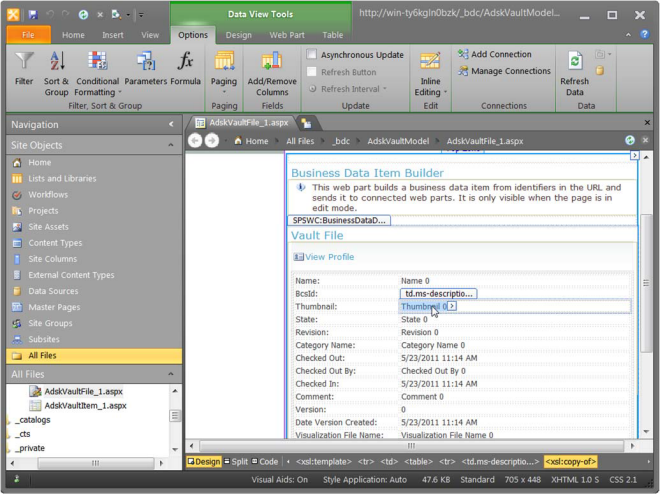660x494 pixels.
Task: Open the _catalogs folder
Action: tap(32, 420)
